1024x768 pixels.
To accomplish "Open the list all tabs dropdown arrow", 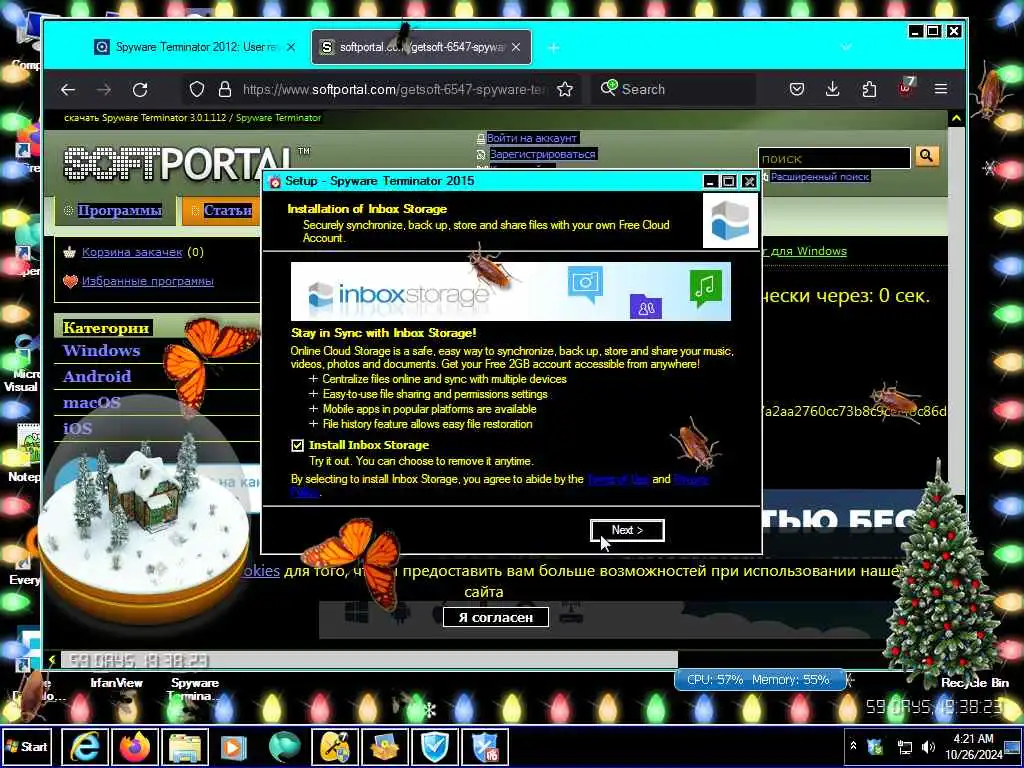I will coord(846,47).
